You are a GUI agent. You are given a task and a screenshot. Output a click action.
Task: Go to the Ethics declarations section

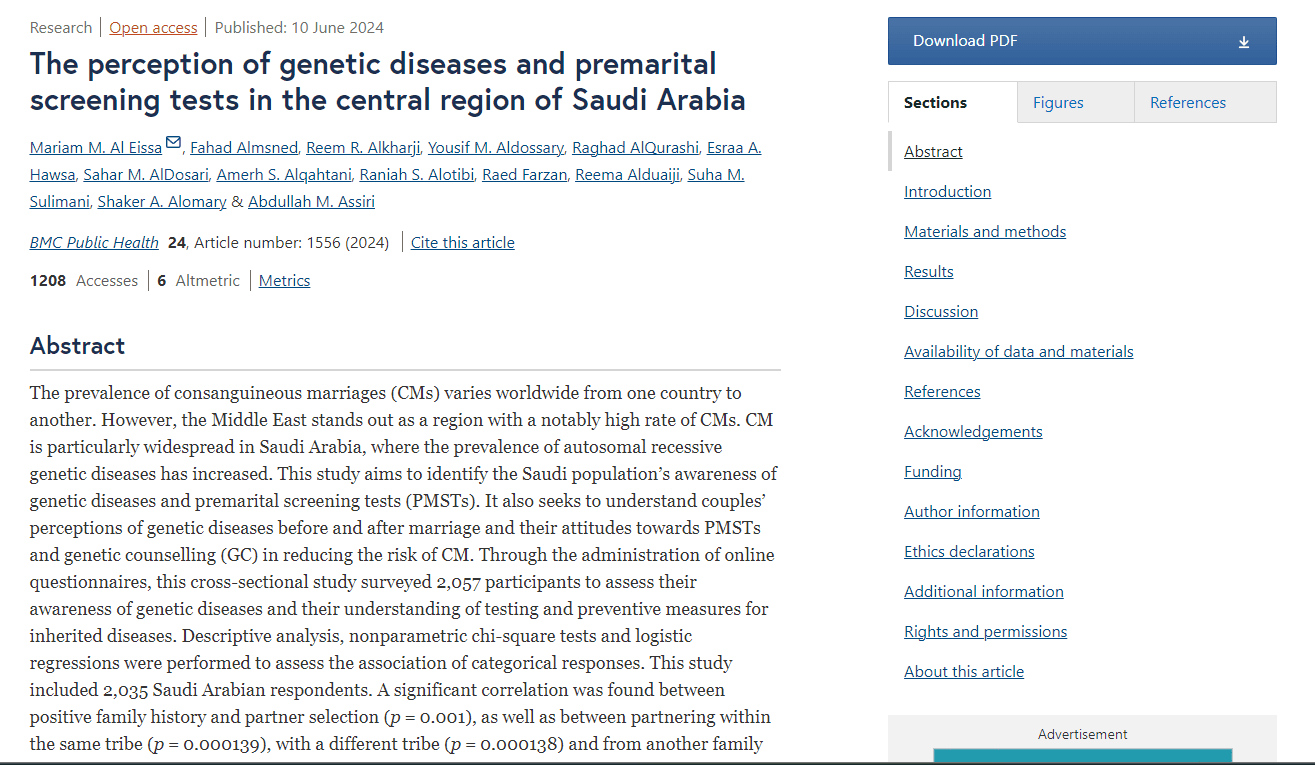click(x=968, y=552)
